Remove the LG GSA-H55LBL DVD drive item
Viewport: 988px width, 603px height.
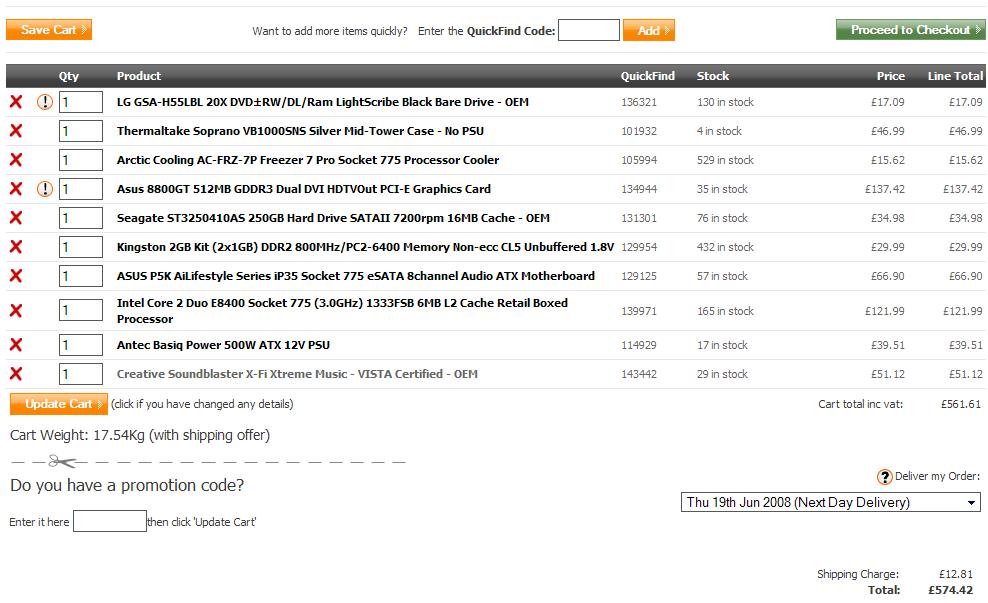16,101
